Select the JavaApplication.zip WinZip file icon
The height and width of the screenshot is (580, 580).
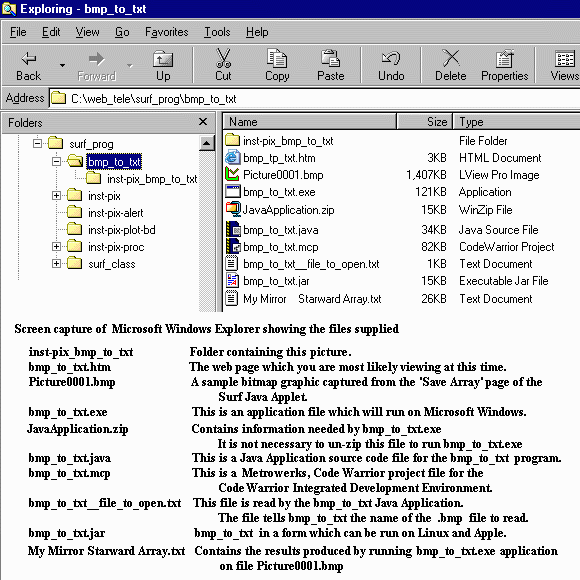click(233, 209)
